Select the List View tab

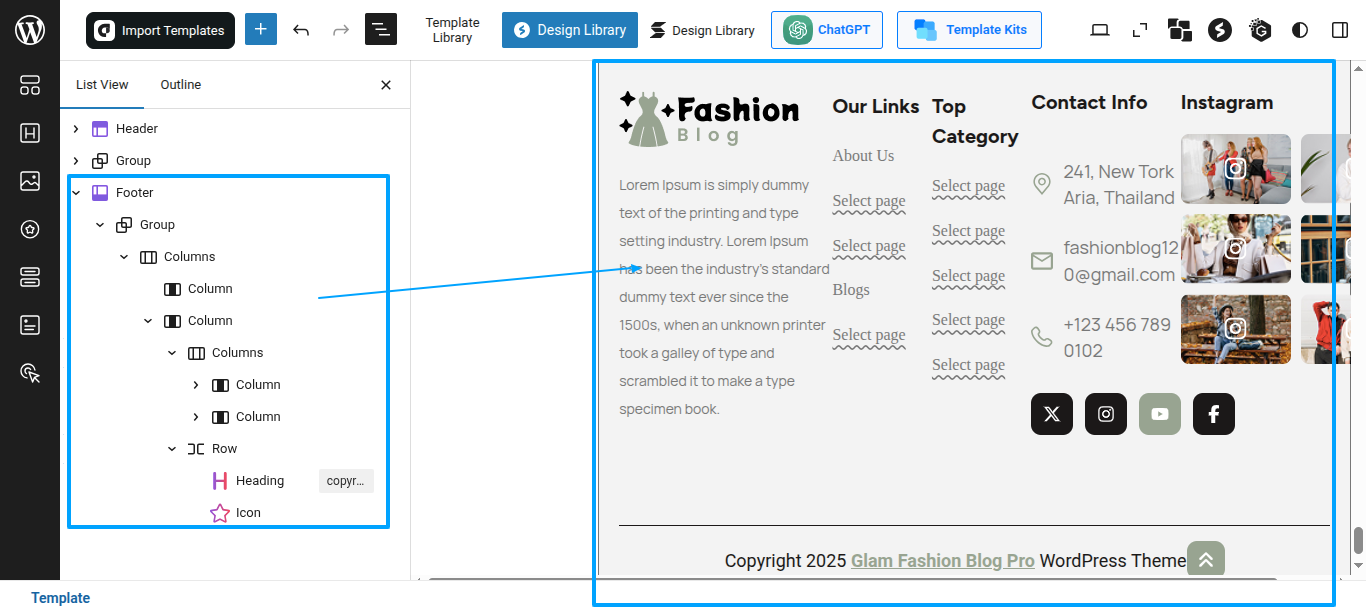pos(102,85)
